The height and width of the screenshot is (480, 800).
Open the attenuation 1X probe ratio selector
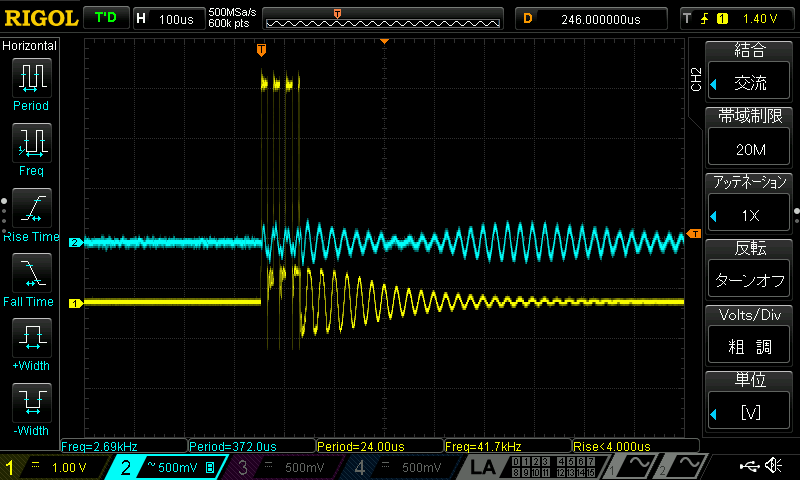tap(749, 213)
